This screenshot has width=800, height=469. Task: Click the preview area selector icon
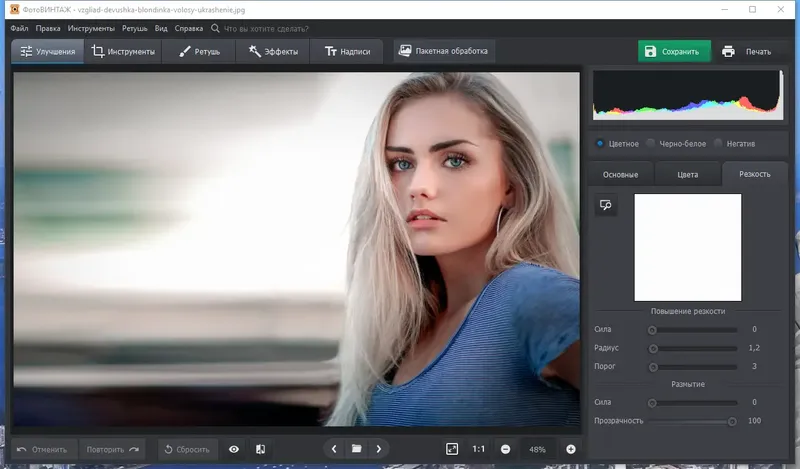pyautogui.click(x=605, y=205)
